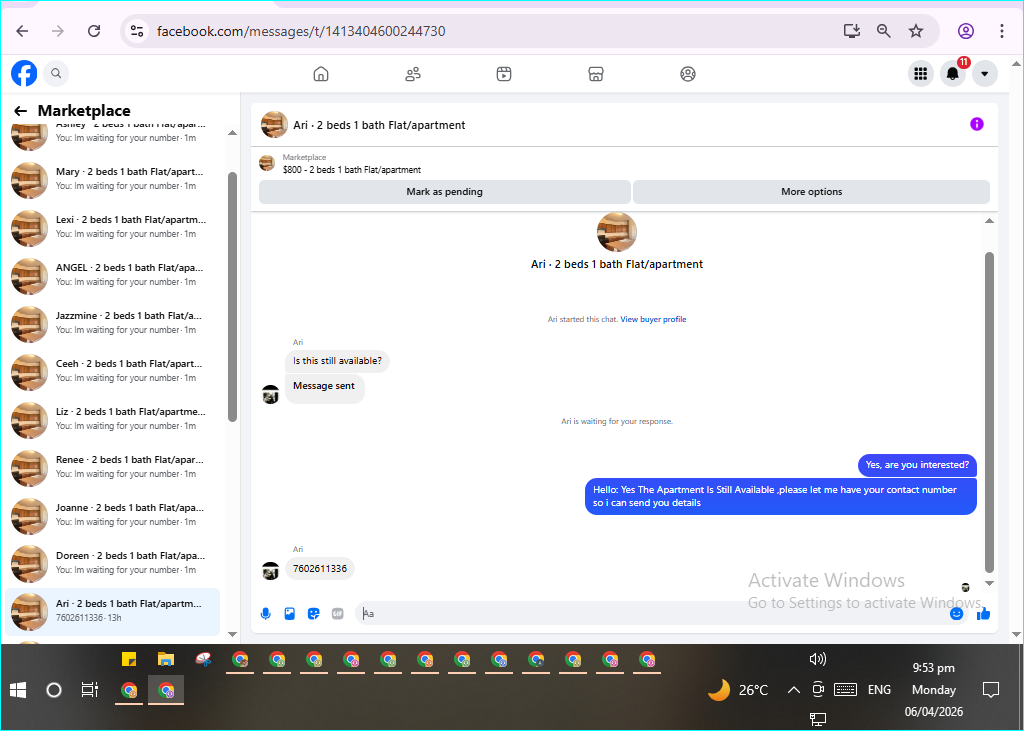Open File Explorer on taskbar
This screenshot has width=1024, height=731.
166,659
